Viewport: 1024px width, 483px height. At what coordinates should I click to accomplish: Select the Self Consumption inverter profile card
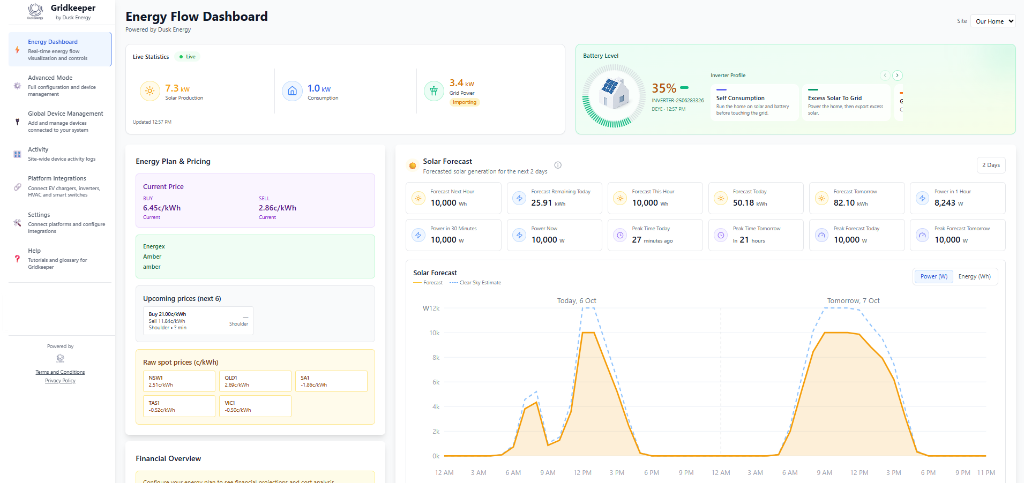754,102
